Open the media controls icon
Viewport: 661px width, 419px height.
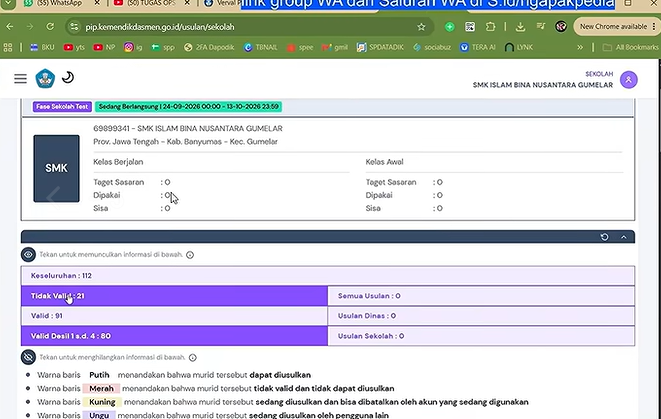[x=540, y=27]
